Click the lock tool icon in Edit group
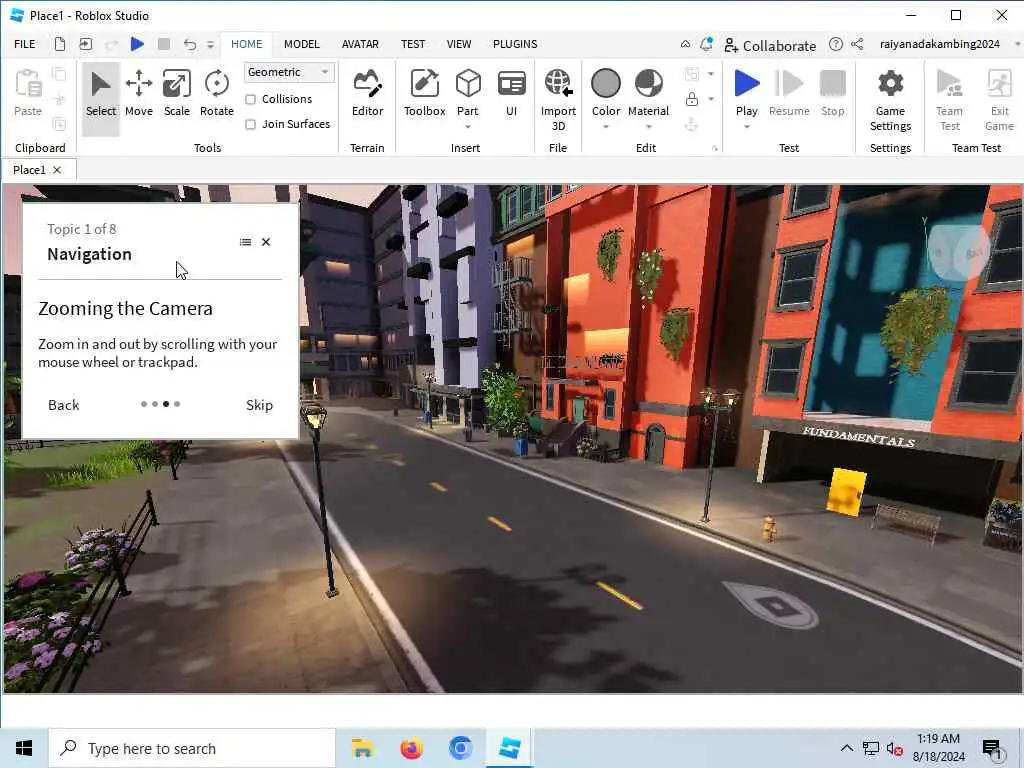1024x768 pixels. point(692,99)
